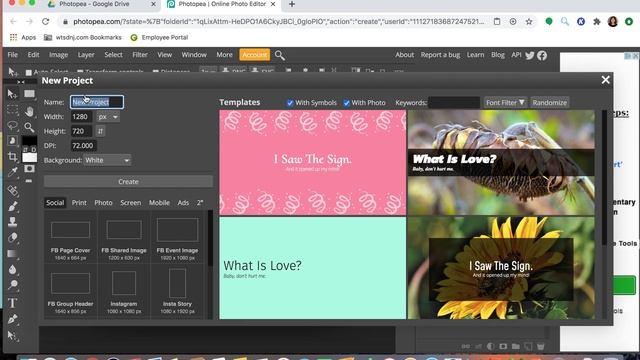Click the orange Account button

[x=255, y=55]
